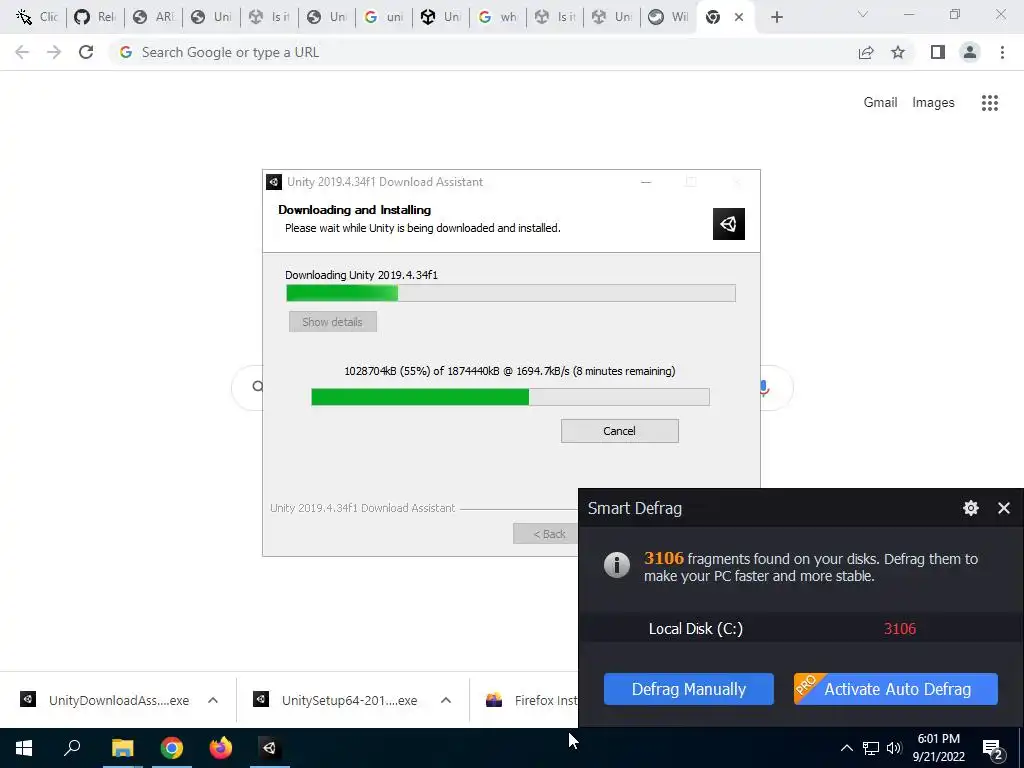Switch to the Google wh search tab
1024x768 pixels.
(x=498, y=17)
